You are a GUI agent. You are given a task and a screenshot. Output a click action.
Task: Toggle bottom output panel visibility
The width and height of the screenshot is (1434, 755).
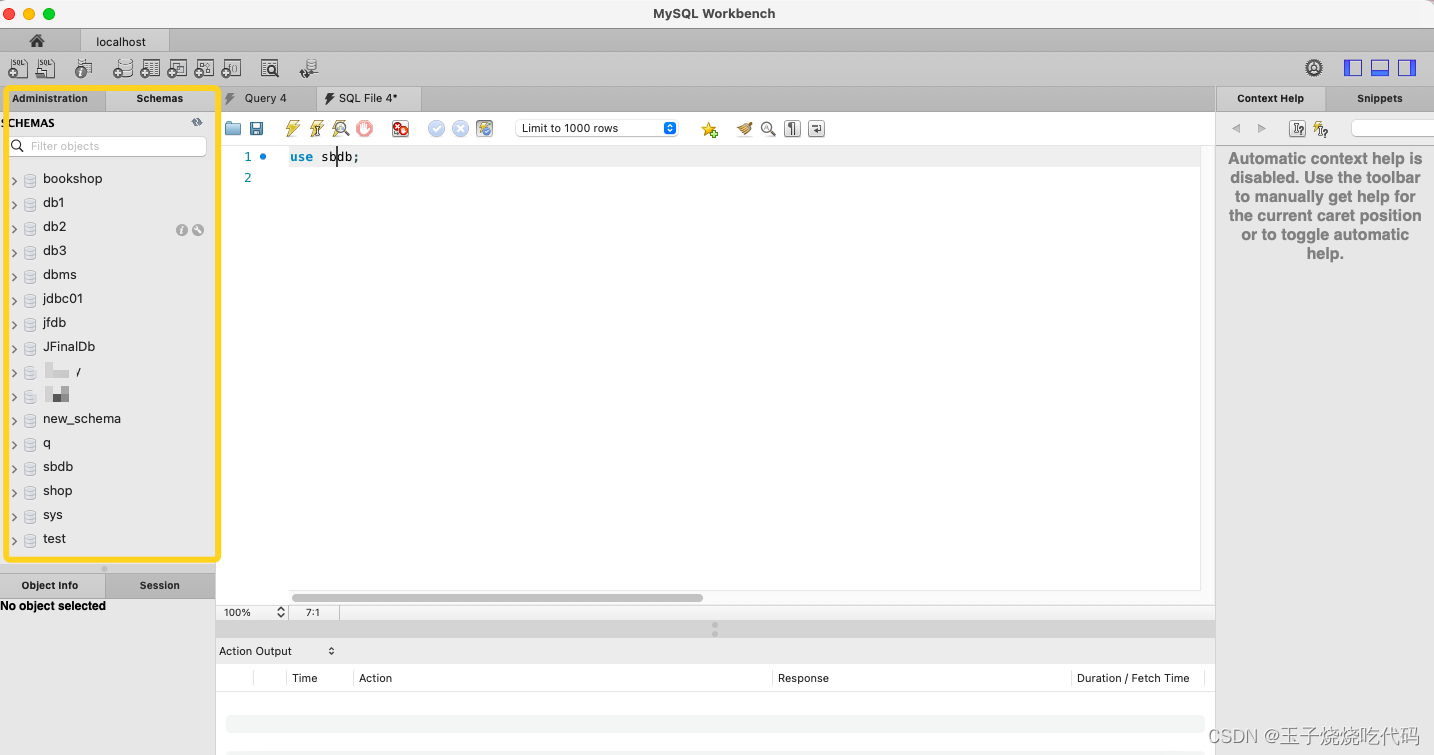click(1380, 68)
